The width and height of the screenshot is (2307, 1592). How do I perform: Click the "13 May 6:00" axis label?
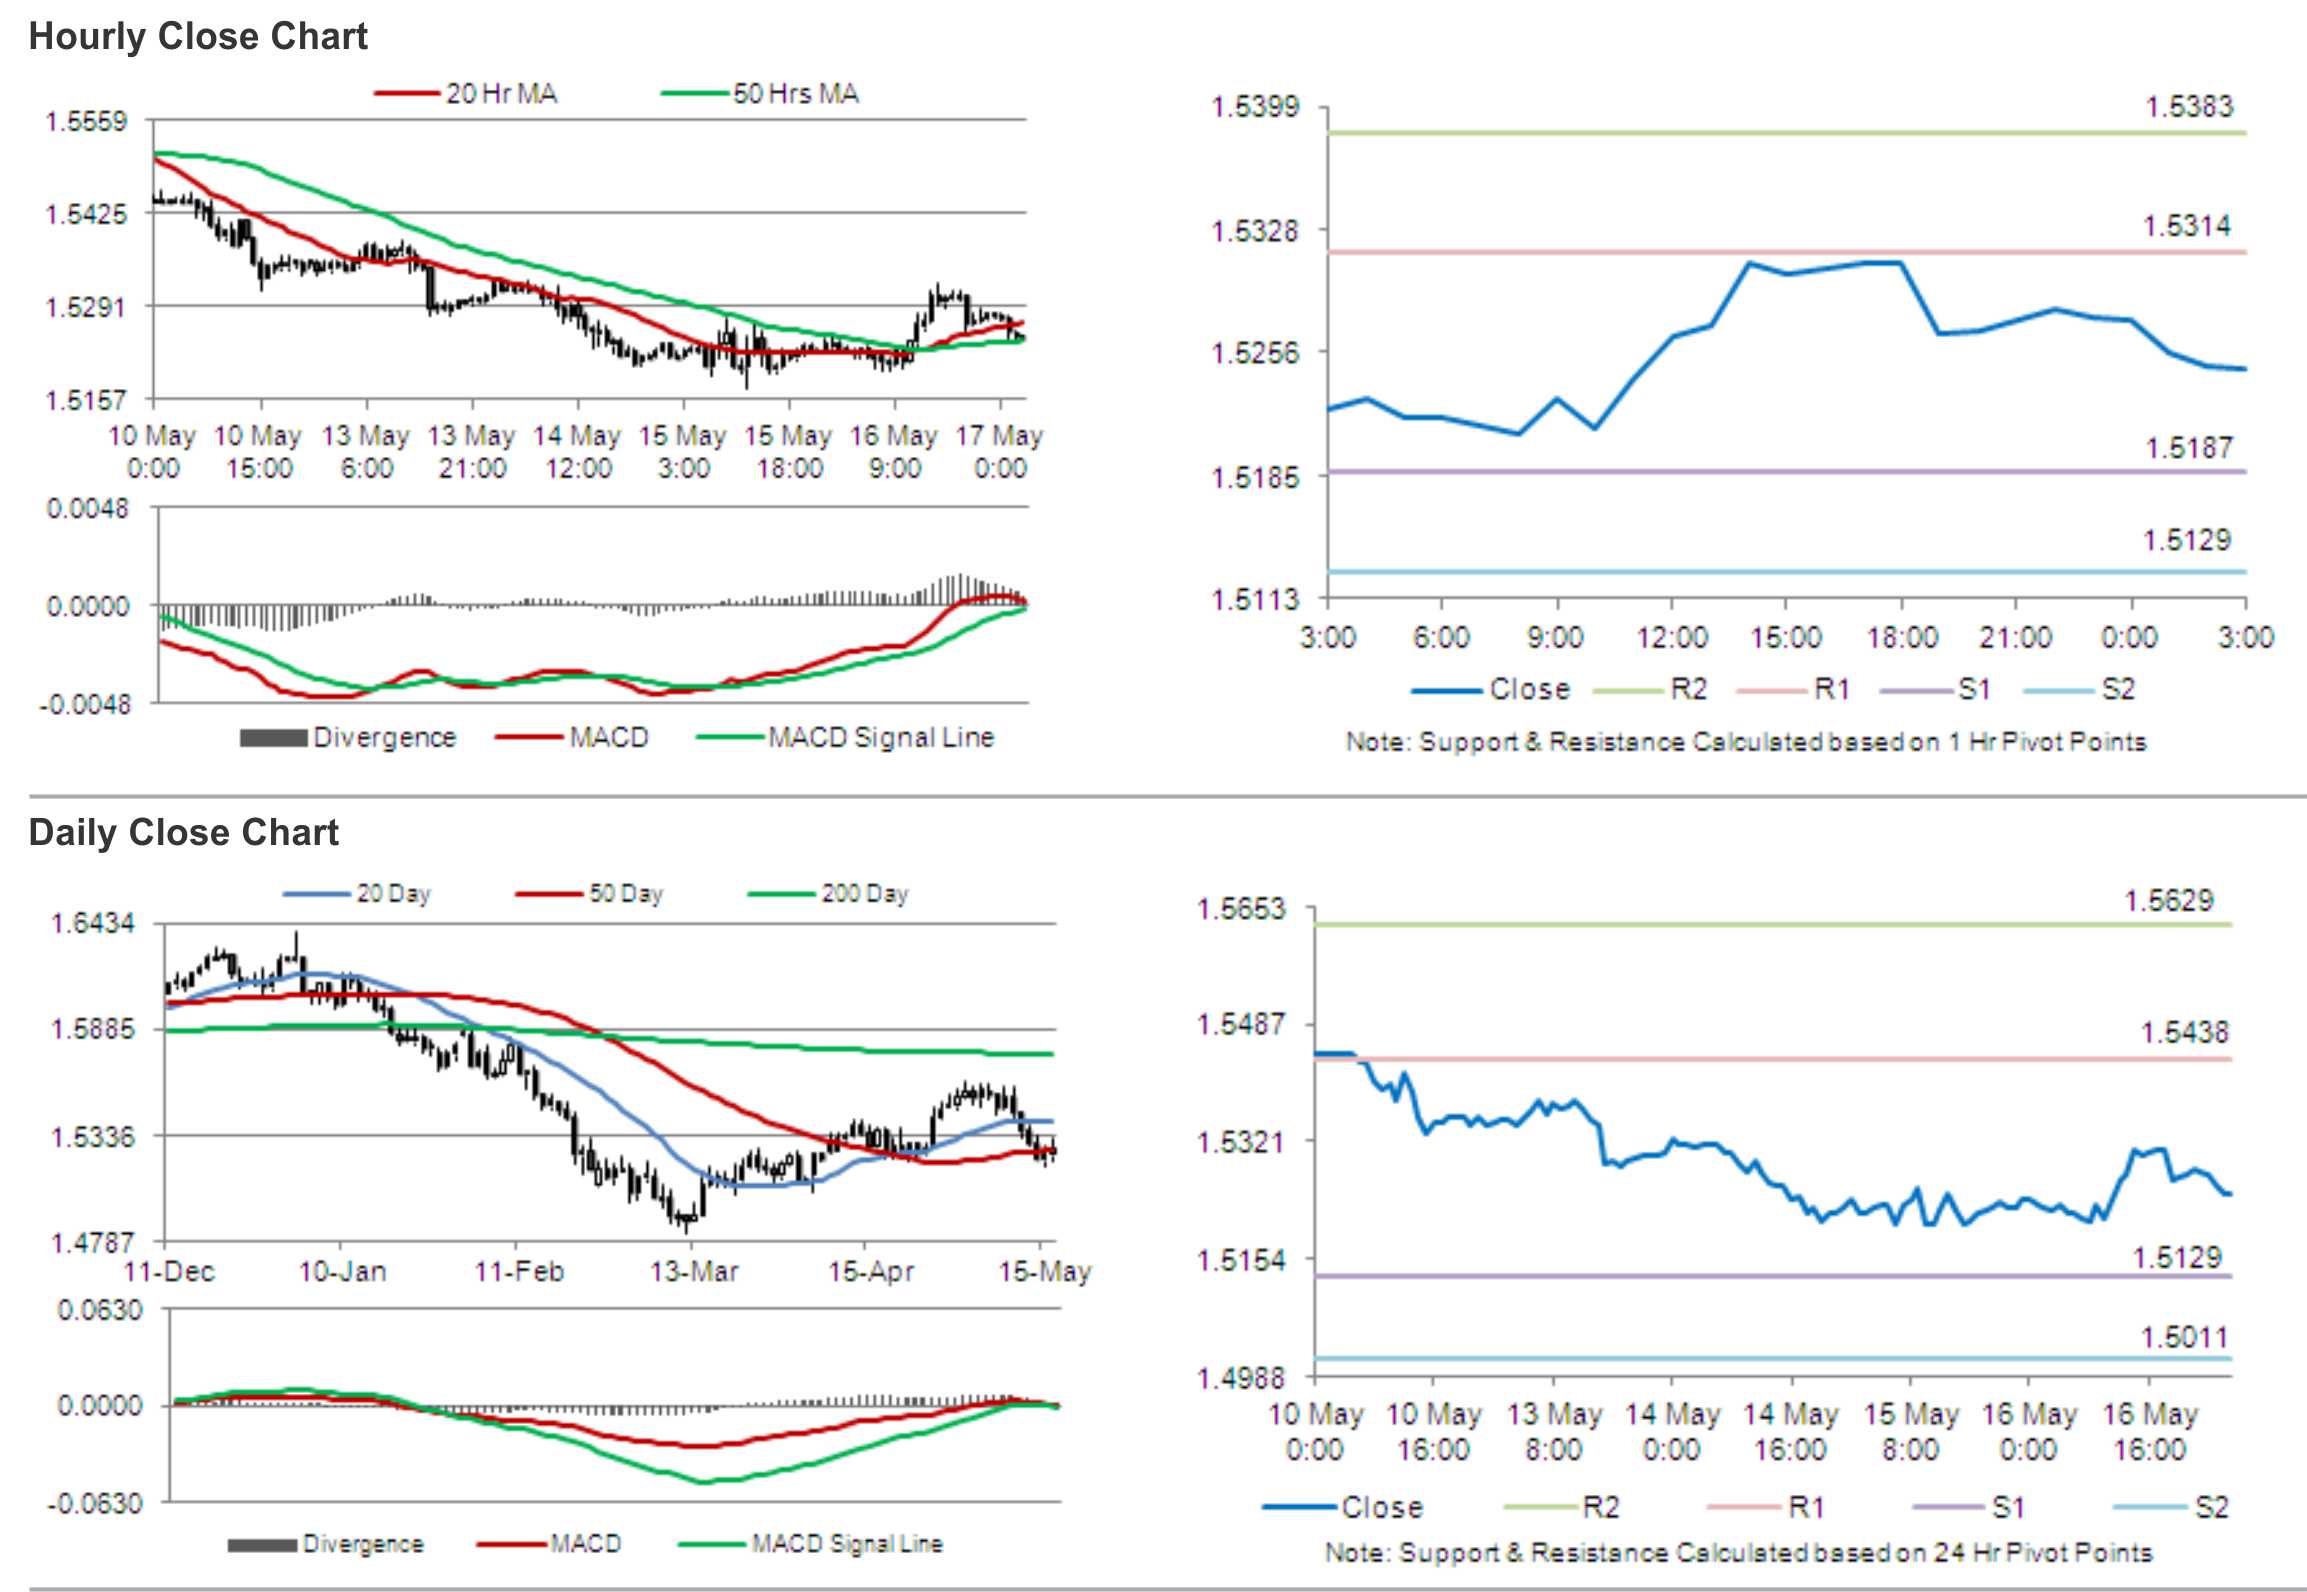pos(366,451)
